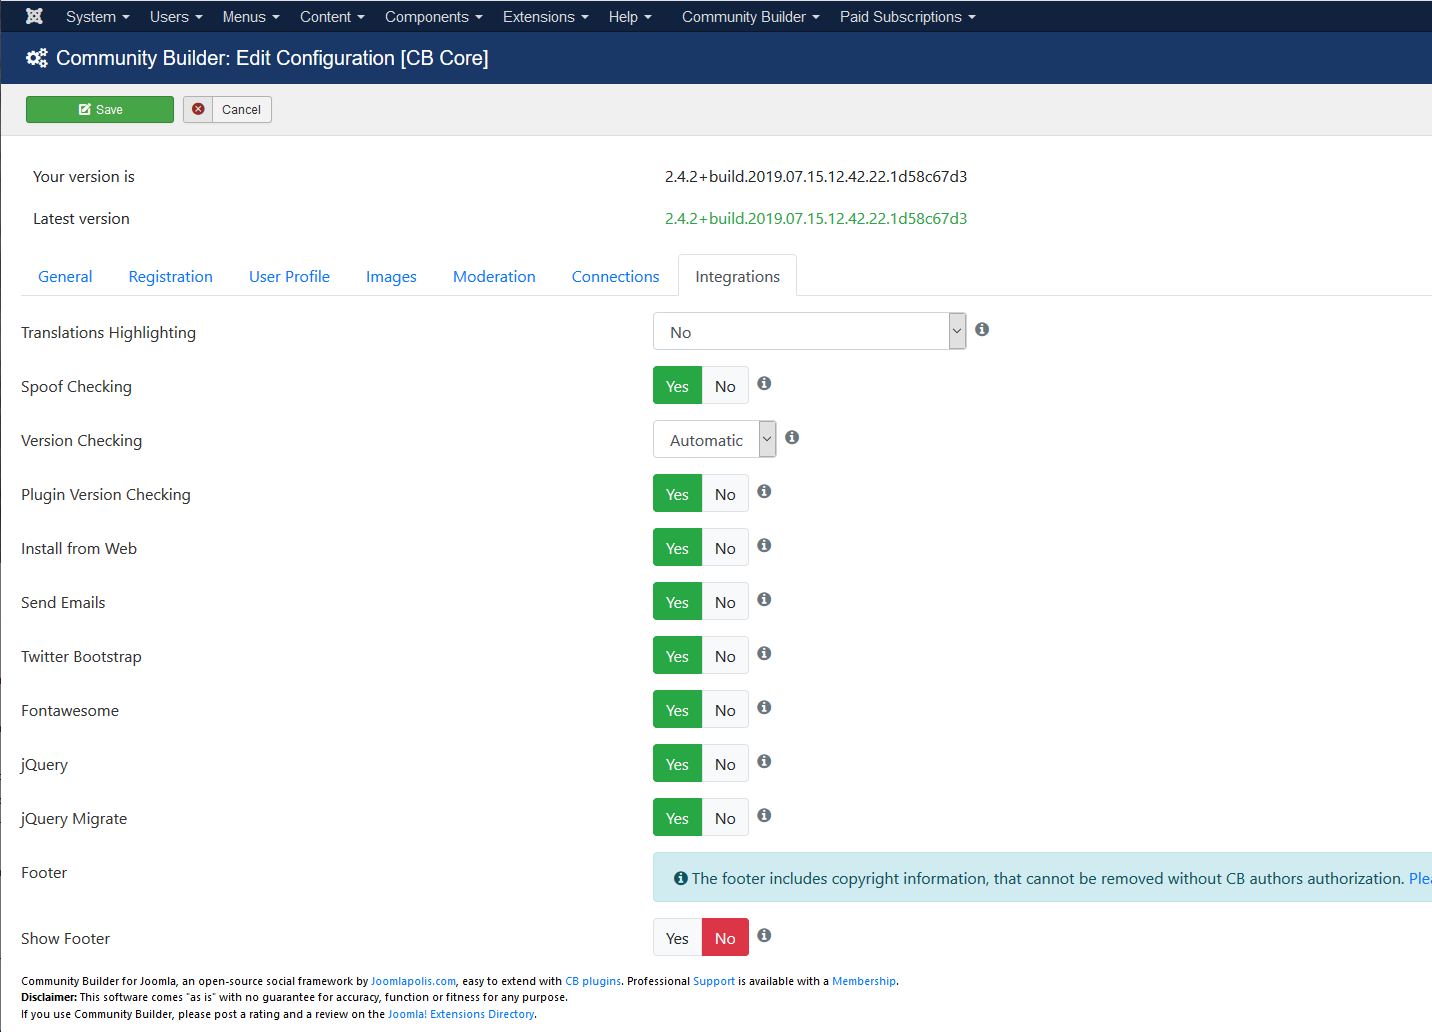This screenshot has height=1032, width=1432.
Task: Open the Users menu
Action: pos(176,16)
